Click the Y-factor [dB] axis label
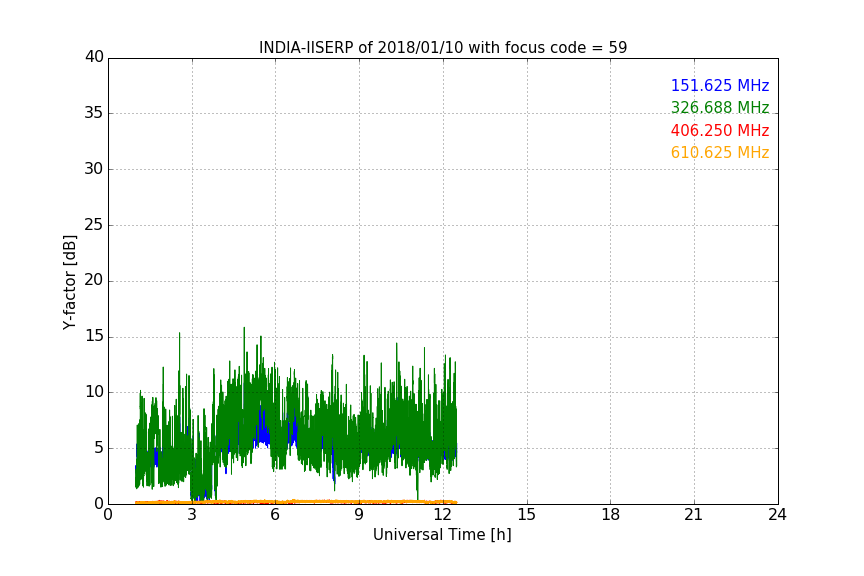This screenshot has height=576, width=864. pyautogui.click(x=69, y=282)
